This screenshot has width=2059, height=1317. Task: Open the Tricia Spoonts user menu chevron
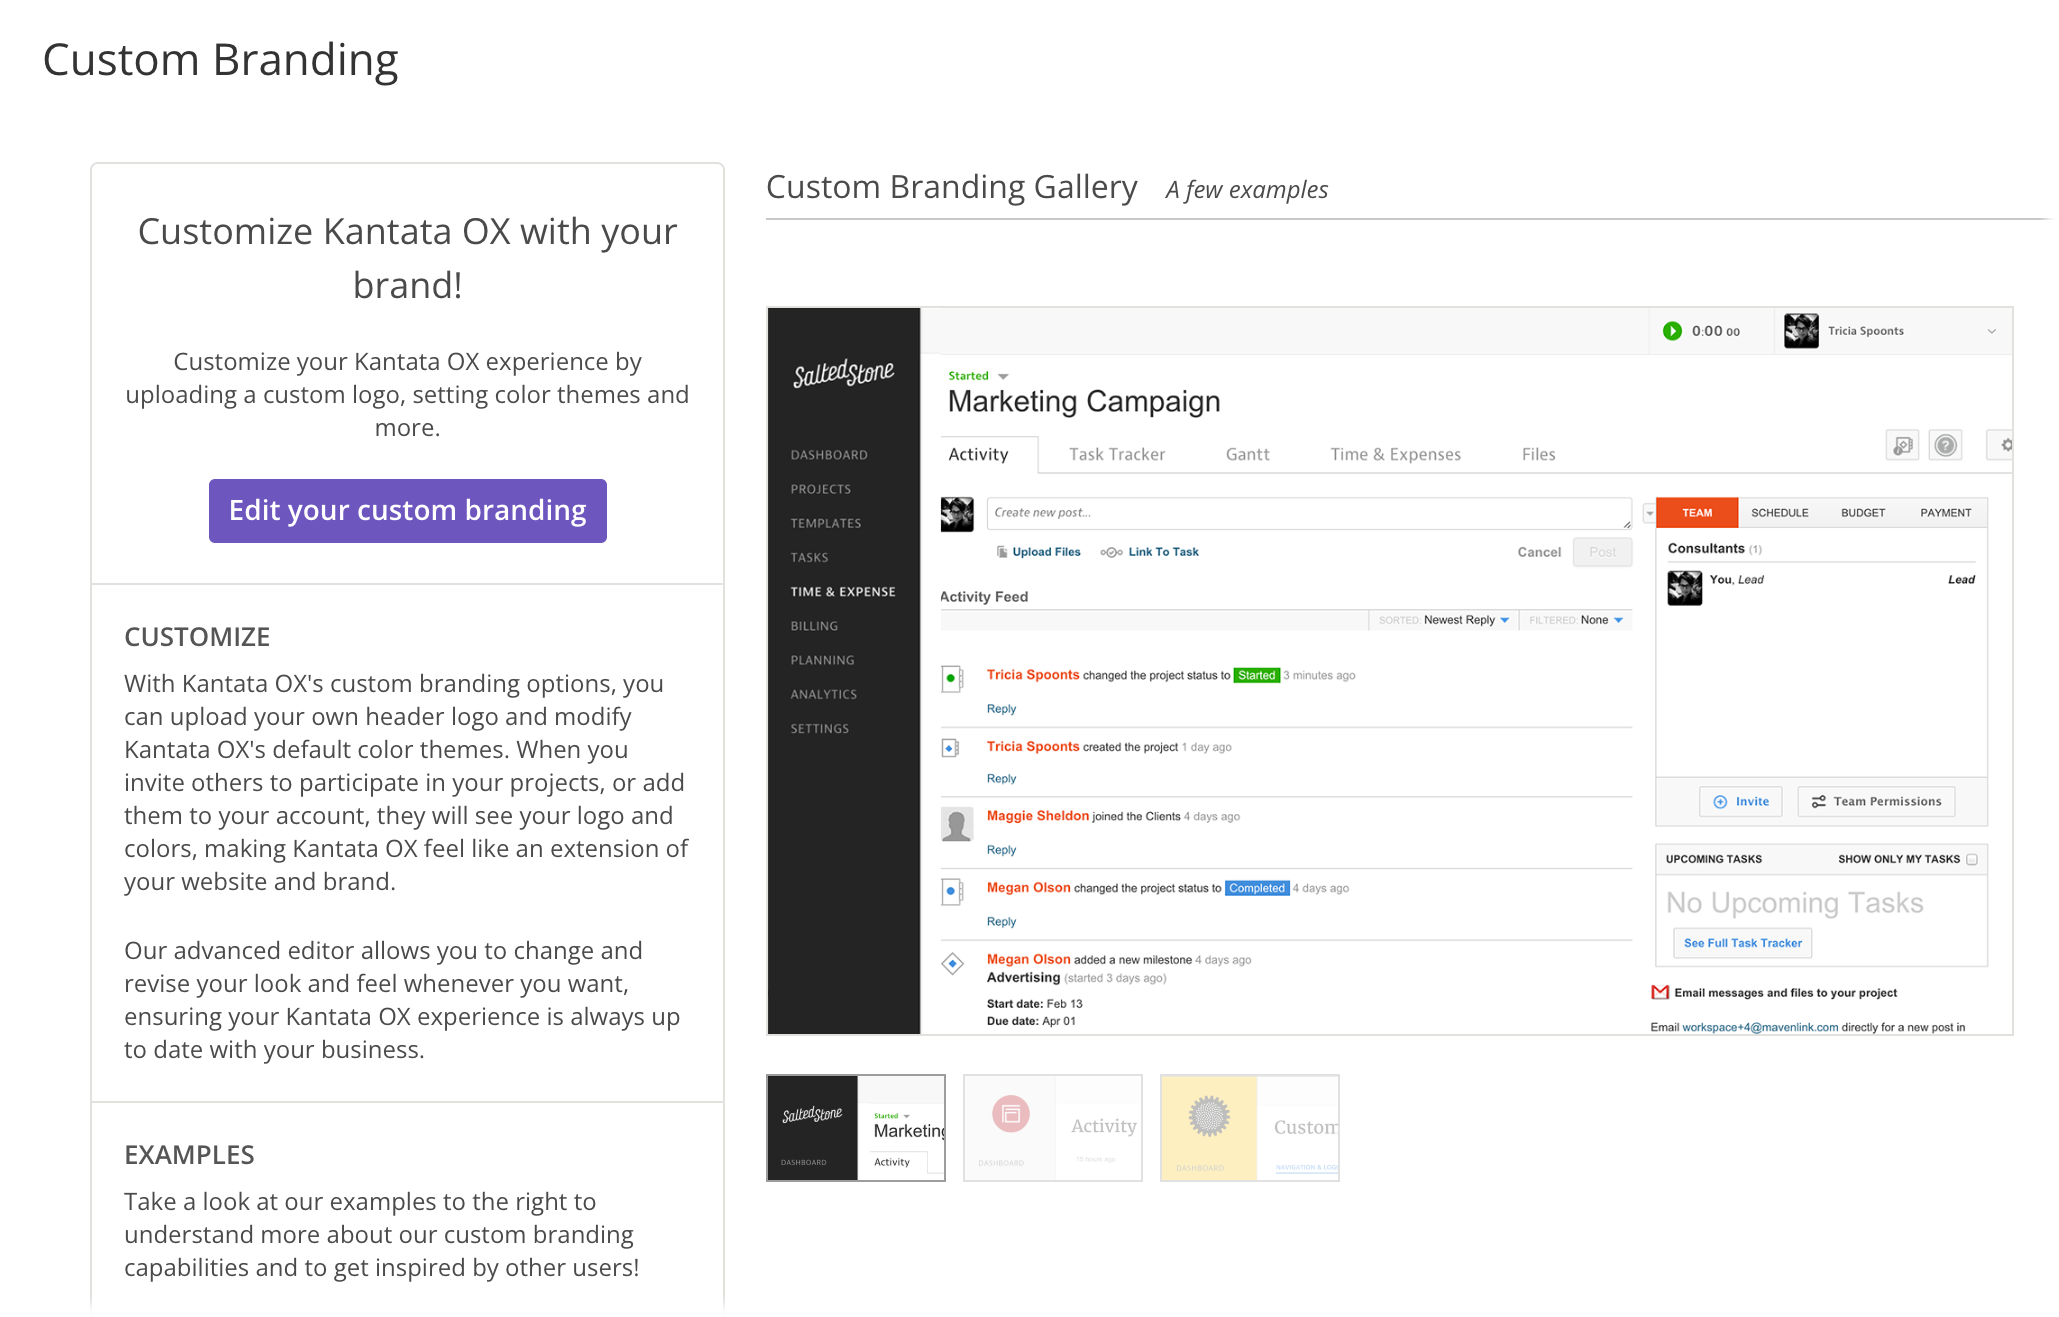1991,331
